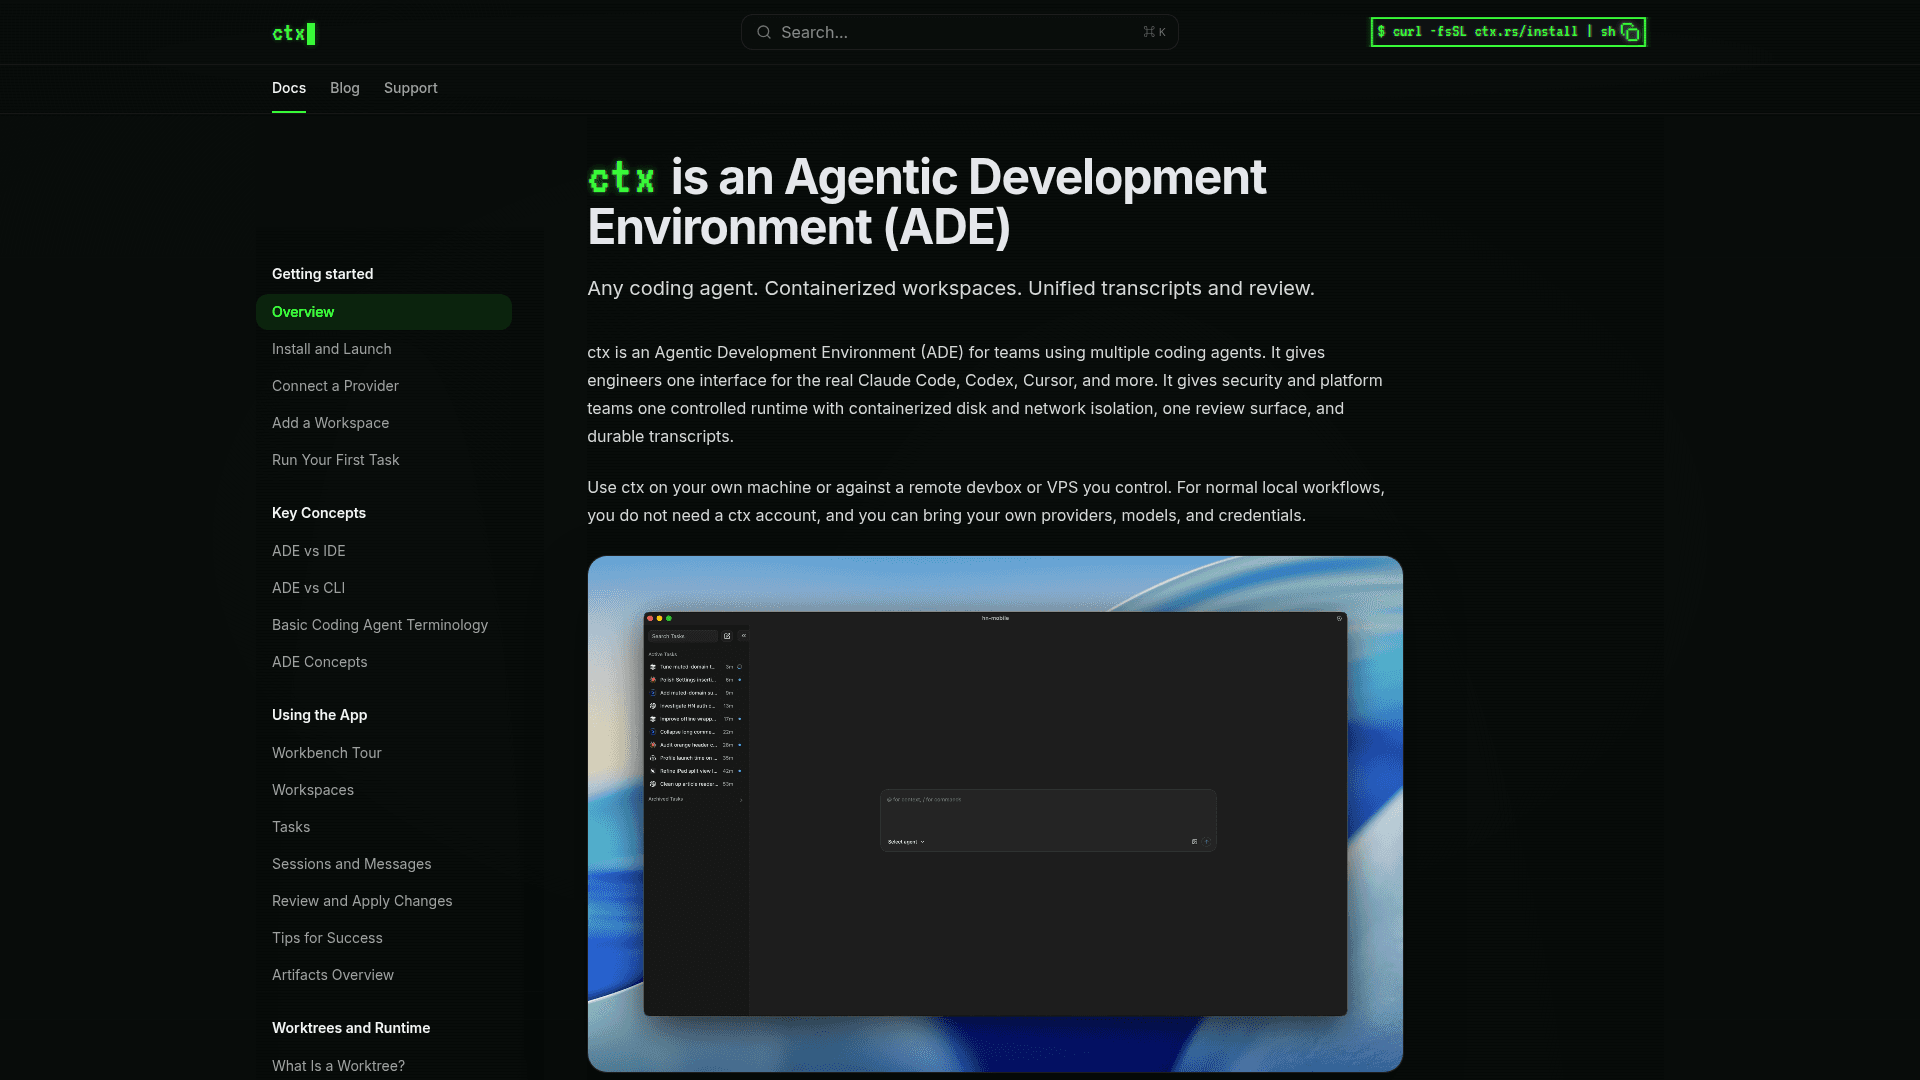Click the copy icon beside install command
The image size is (1920, 1080).
[x=1630, y=32]
